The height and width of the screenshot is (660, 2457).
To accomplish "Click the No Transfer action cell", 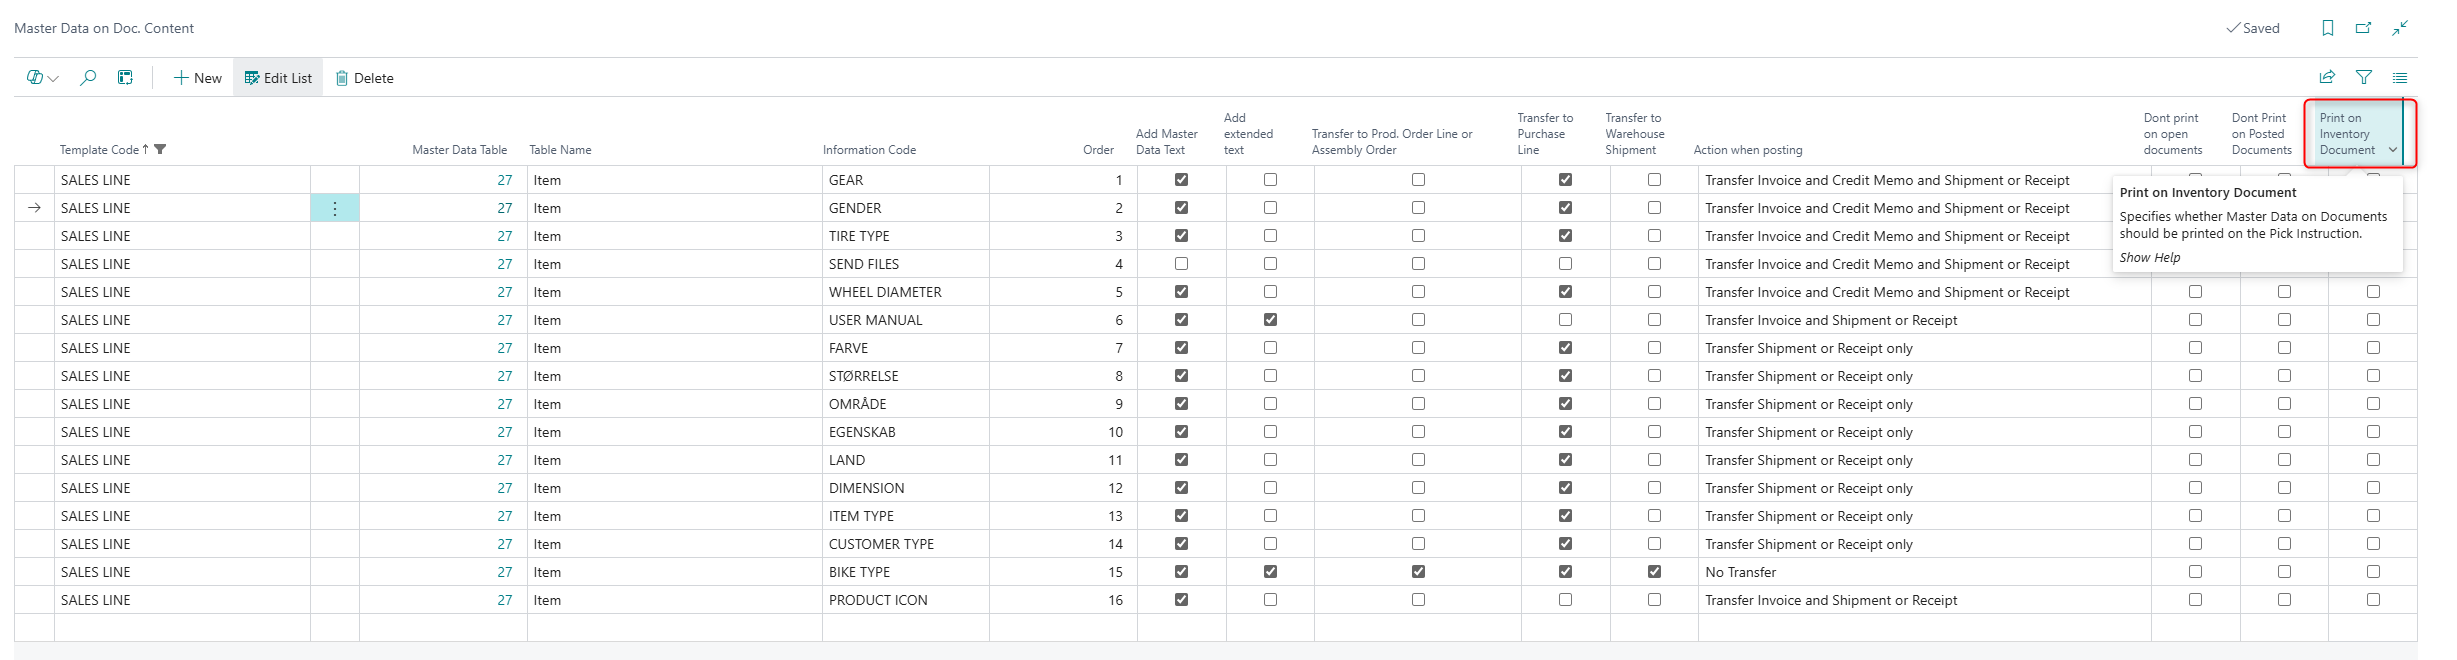I will [1925, 572].
